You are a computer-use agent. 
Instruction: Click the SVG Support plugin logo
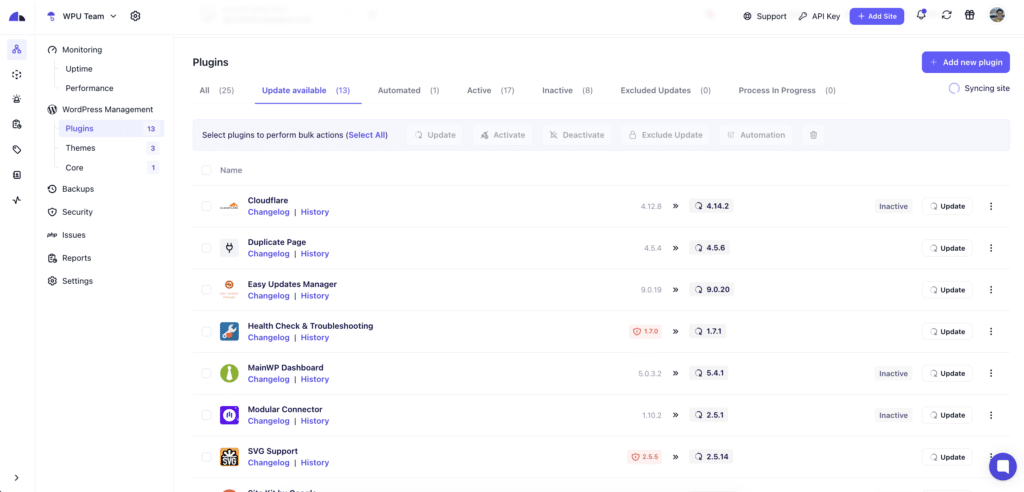coord(229,457)
